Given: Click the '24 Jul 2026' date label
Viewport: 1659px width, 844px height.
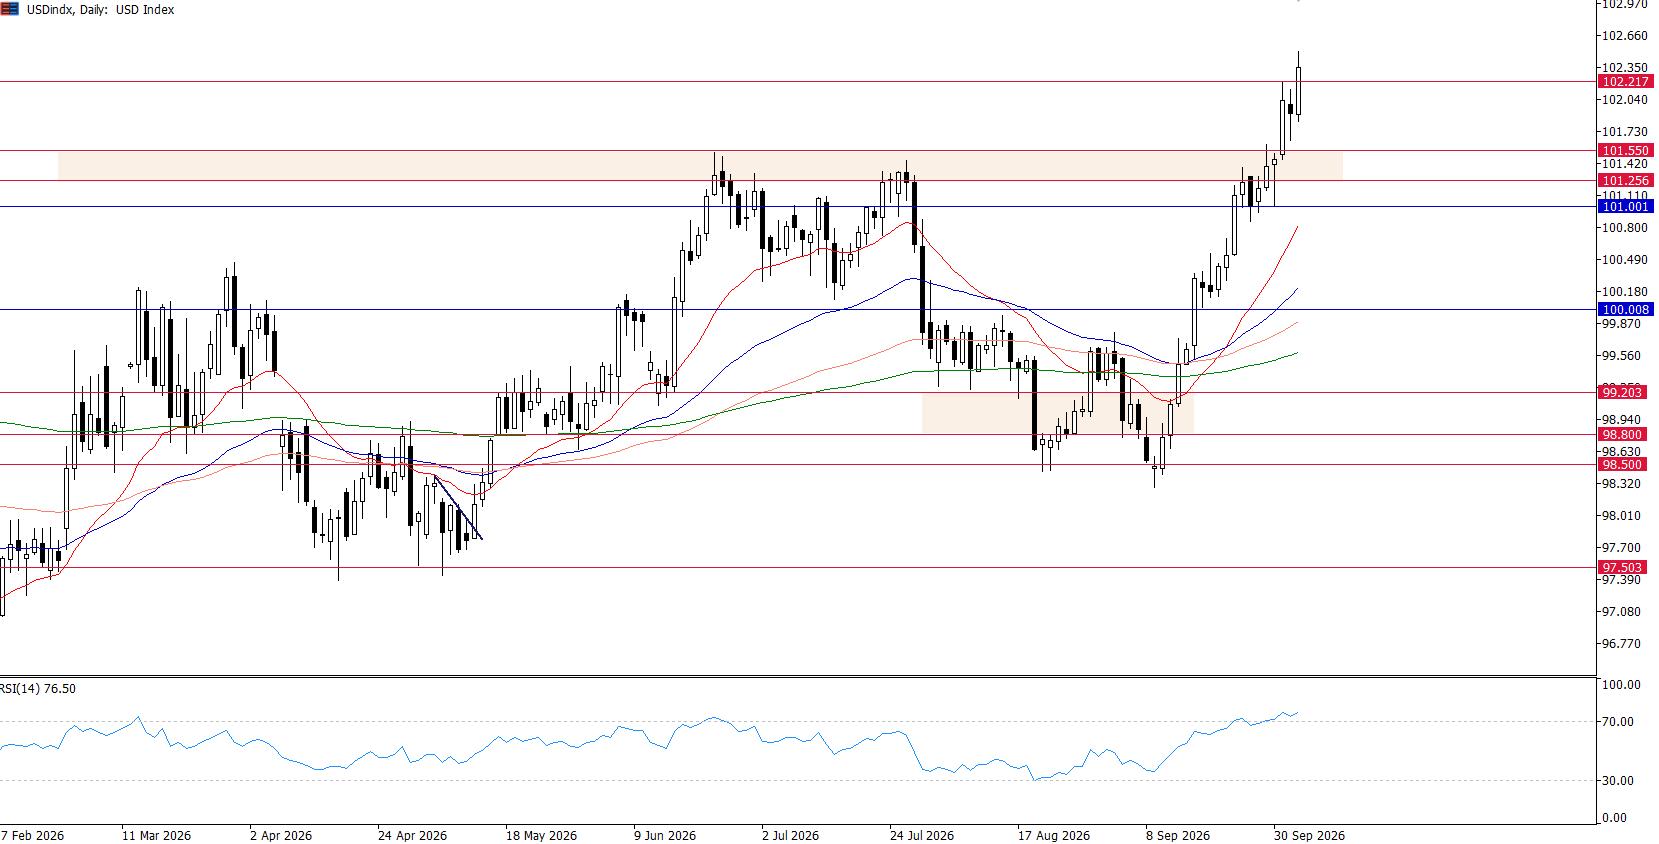Looking at the screenshot, I should (x=922, y=835).
